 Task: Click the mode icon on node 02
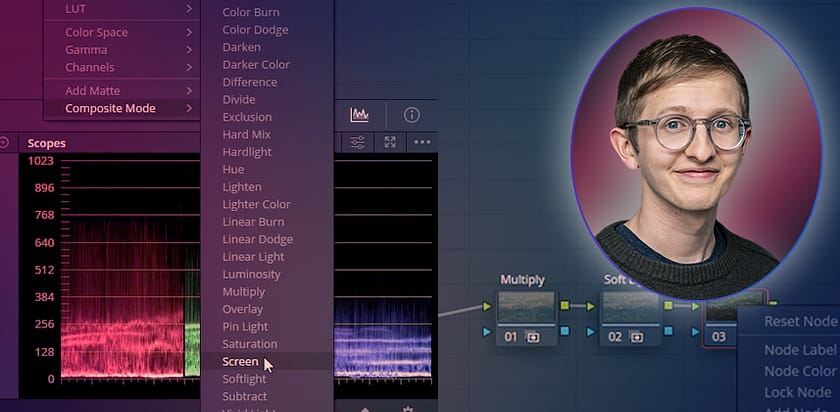coord(636,337)
